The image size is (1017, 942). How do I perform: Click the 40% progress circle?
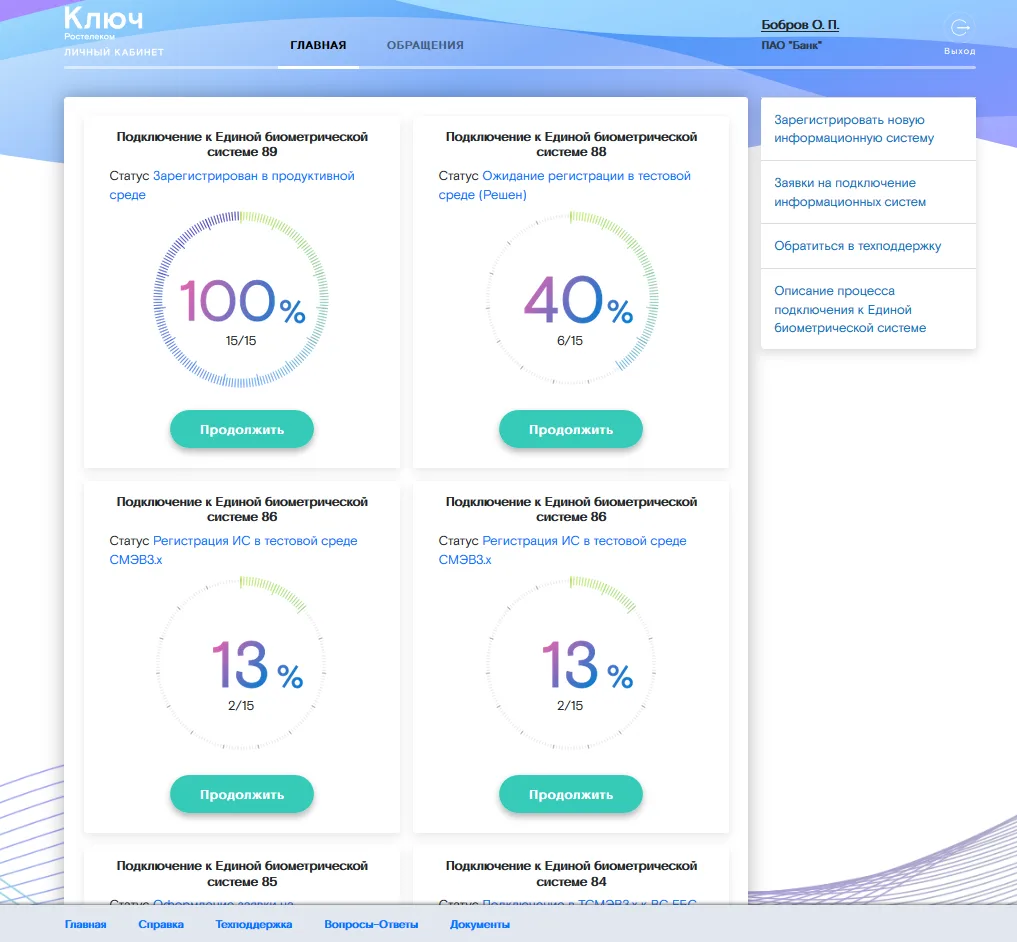click(570, 299)
